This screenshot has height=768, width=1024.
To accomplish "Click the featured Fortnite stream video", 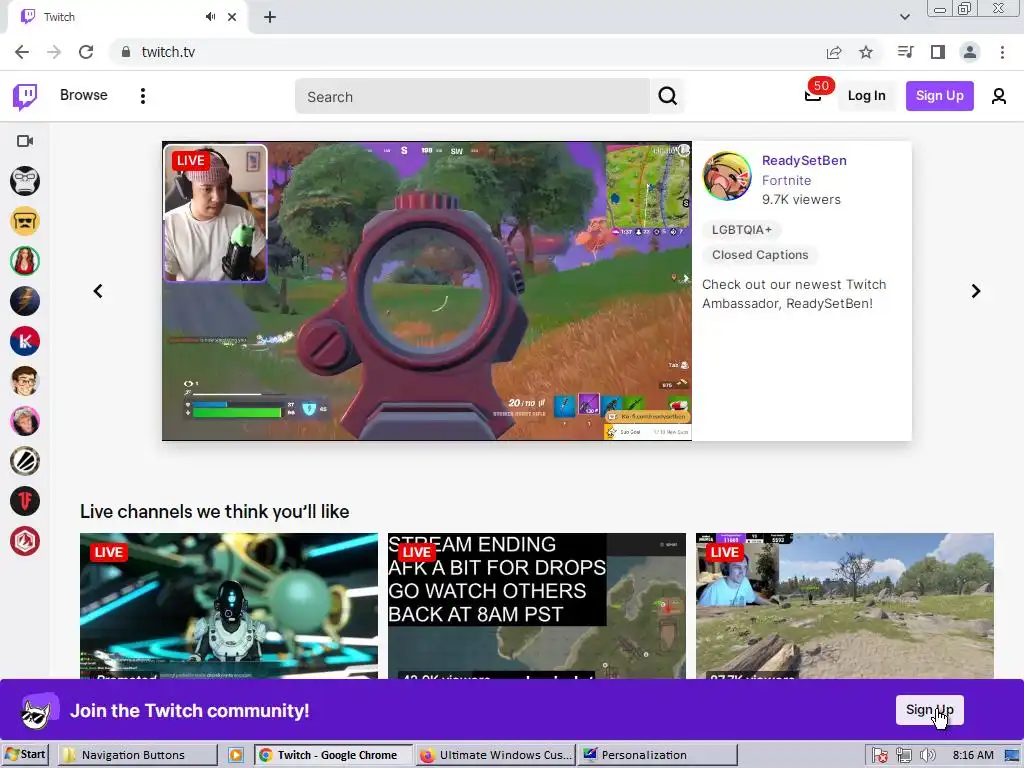I will [426, 291].
